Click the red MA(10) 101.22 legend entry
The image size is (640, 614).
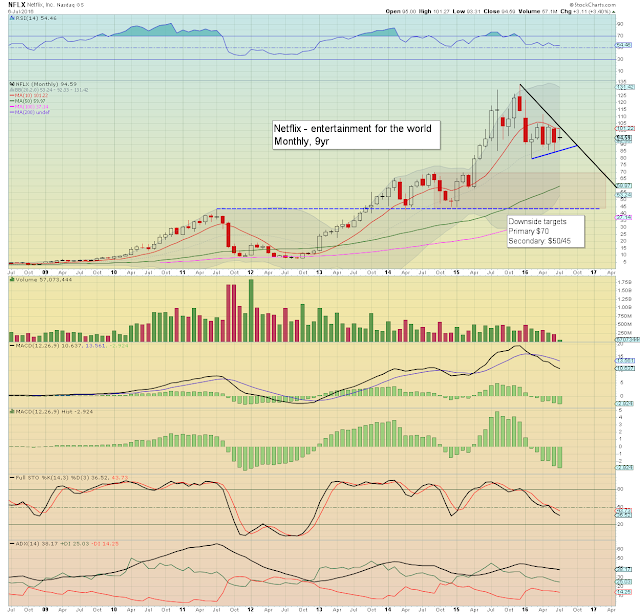(x=31, y=96)
